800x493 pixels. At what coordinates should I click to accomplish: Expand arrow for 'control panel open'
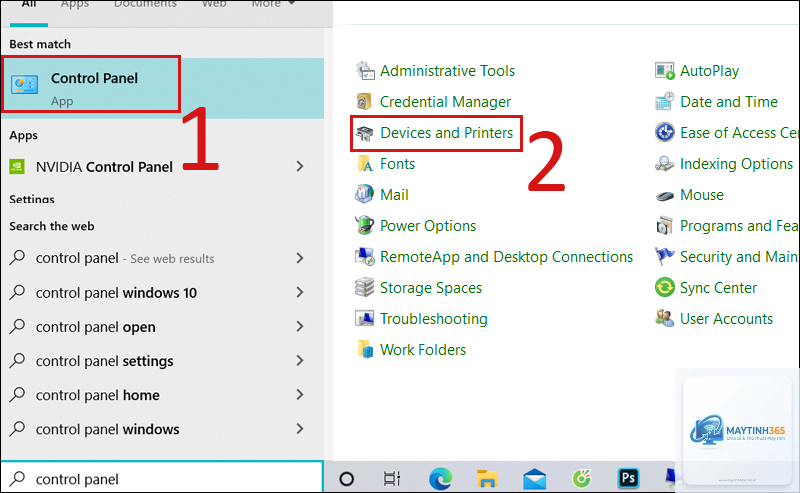tap(300, 327)
